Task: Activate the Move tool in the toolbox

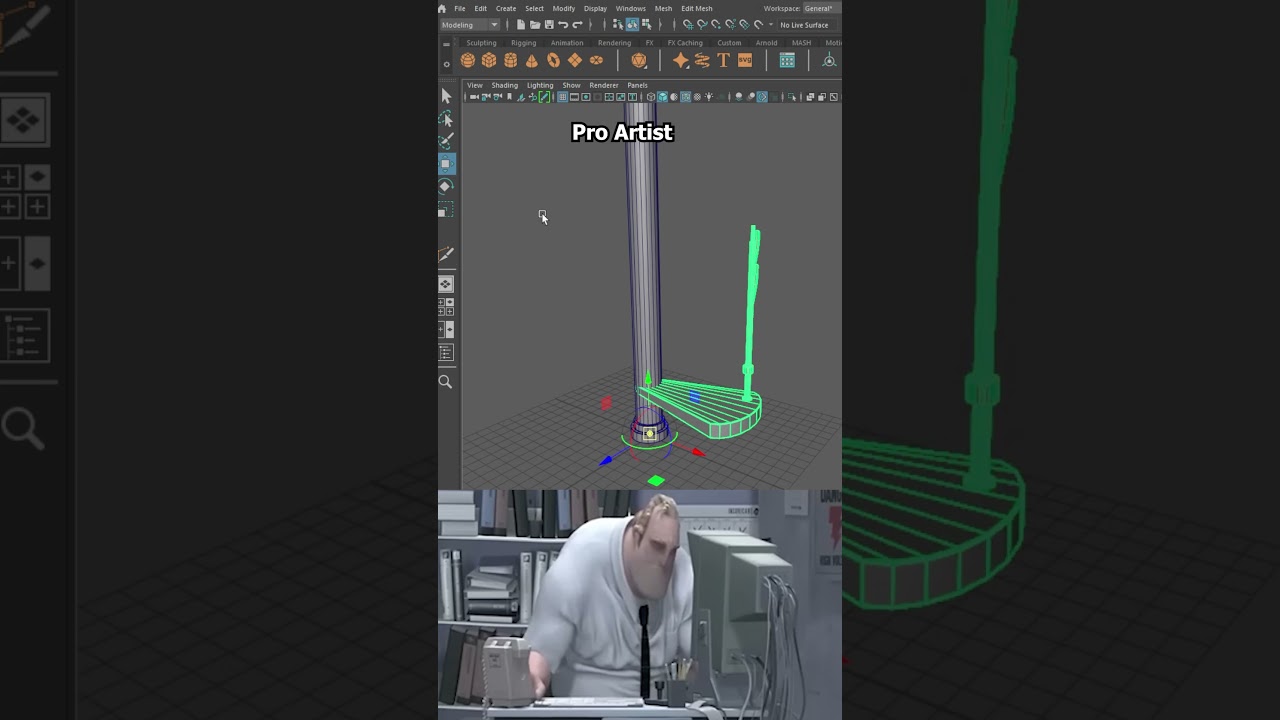Action: [x=446, y=163]
